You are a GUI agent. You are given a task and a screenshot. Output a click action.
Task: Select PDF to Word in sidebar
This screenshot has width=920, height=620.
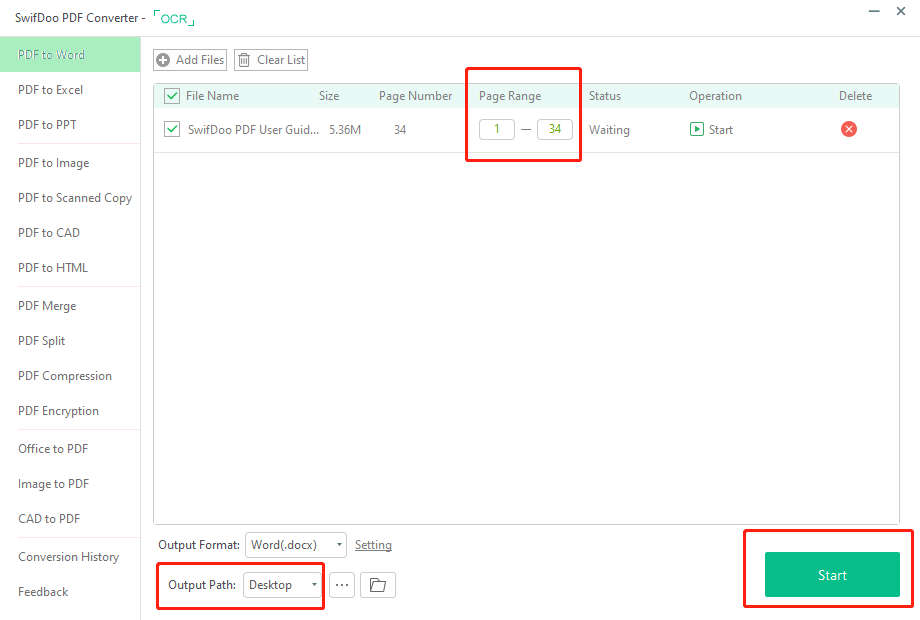[70, 55]
